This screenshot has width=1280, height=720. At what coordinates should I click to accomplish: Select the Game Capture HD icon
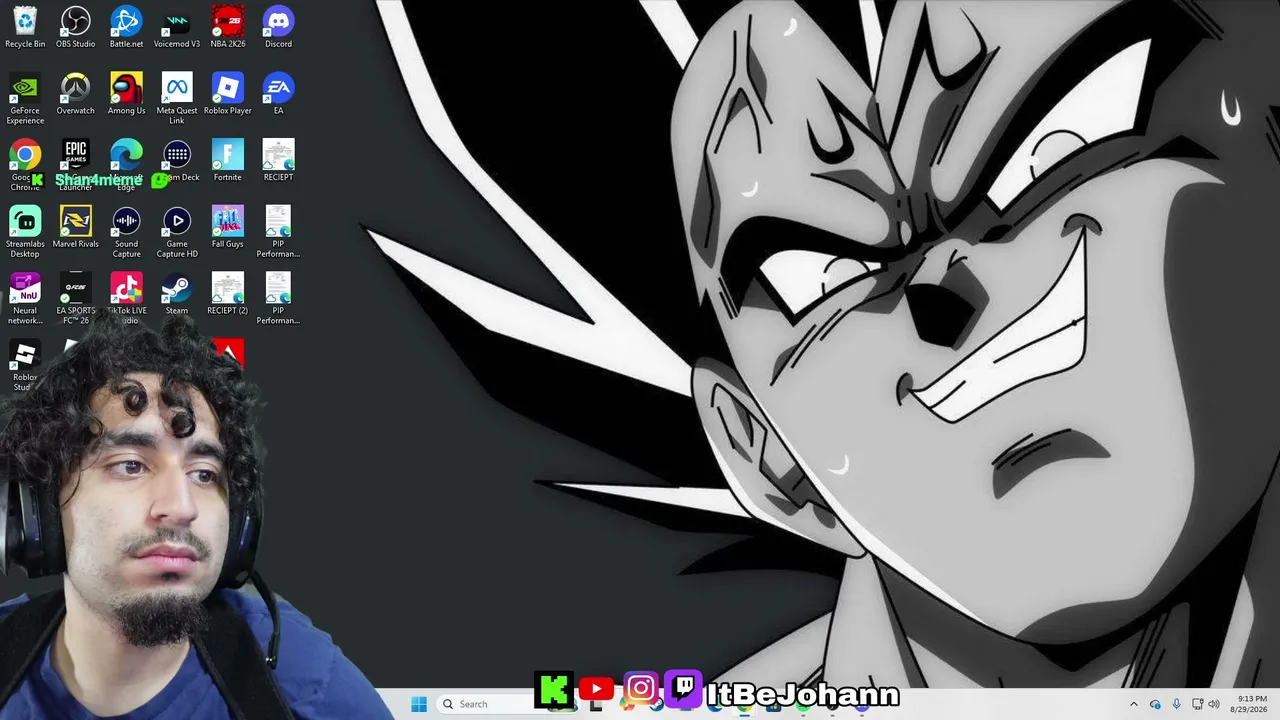click(x=177, y=232)
